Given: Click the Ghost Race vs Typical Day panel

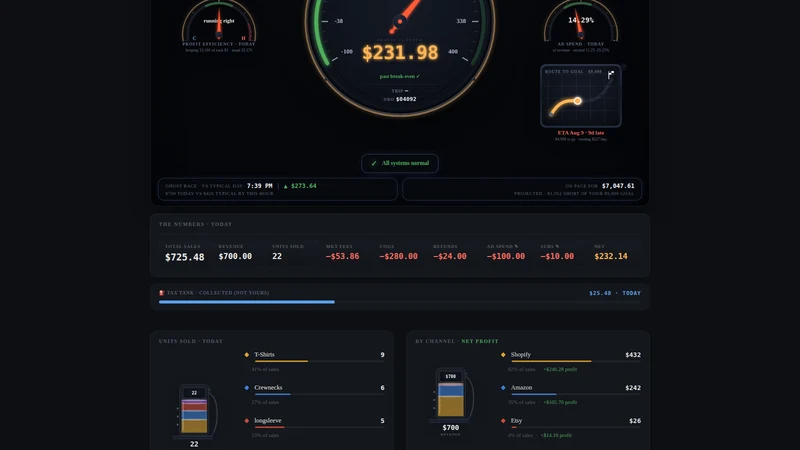Looking at the screenshot, I should 278,189.
